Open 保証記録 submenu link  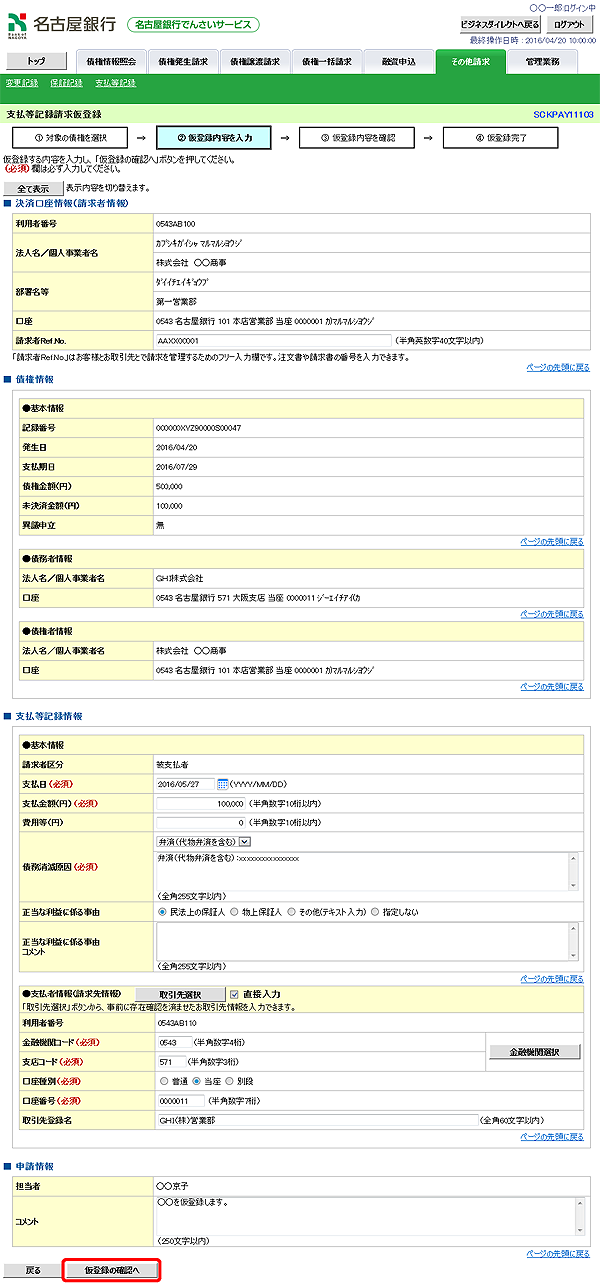point(66,83)
